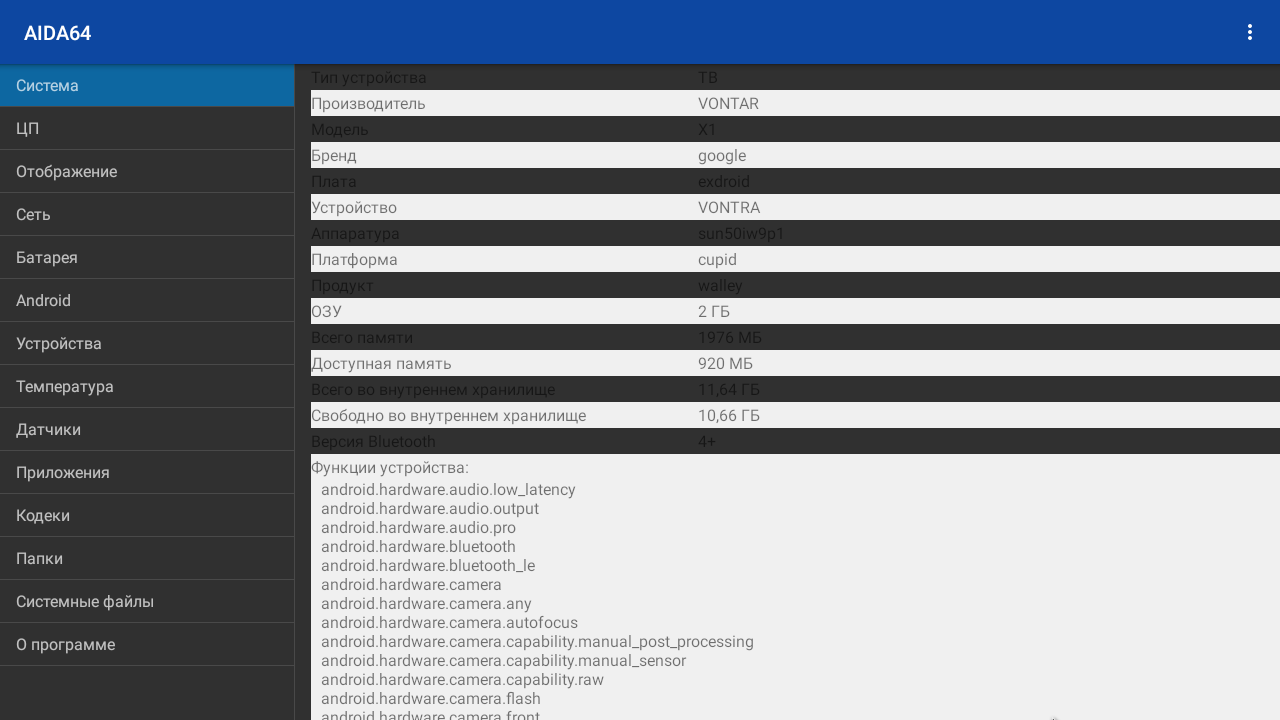Viewport: 1280px width, 720px height.
Task: Click the android.hardware.bluetooth_le entry
Action: 428,566
